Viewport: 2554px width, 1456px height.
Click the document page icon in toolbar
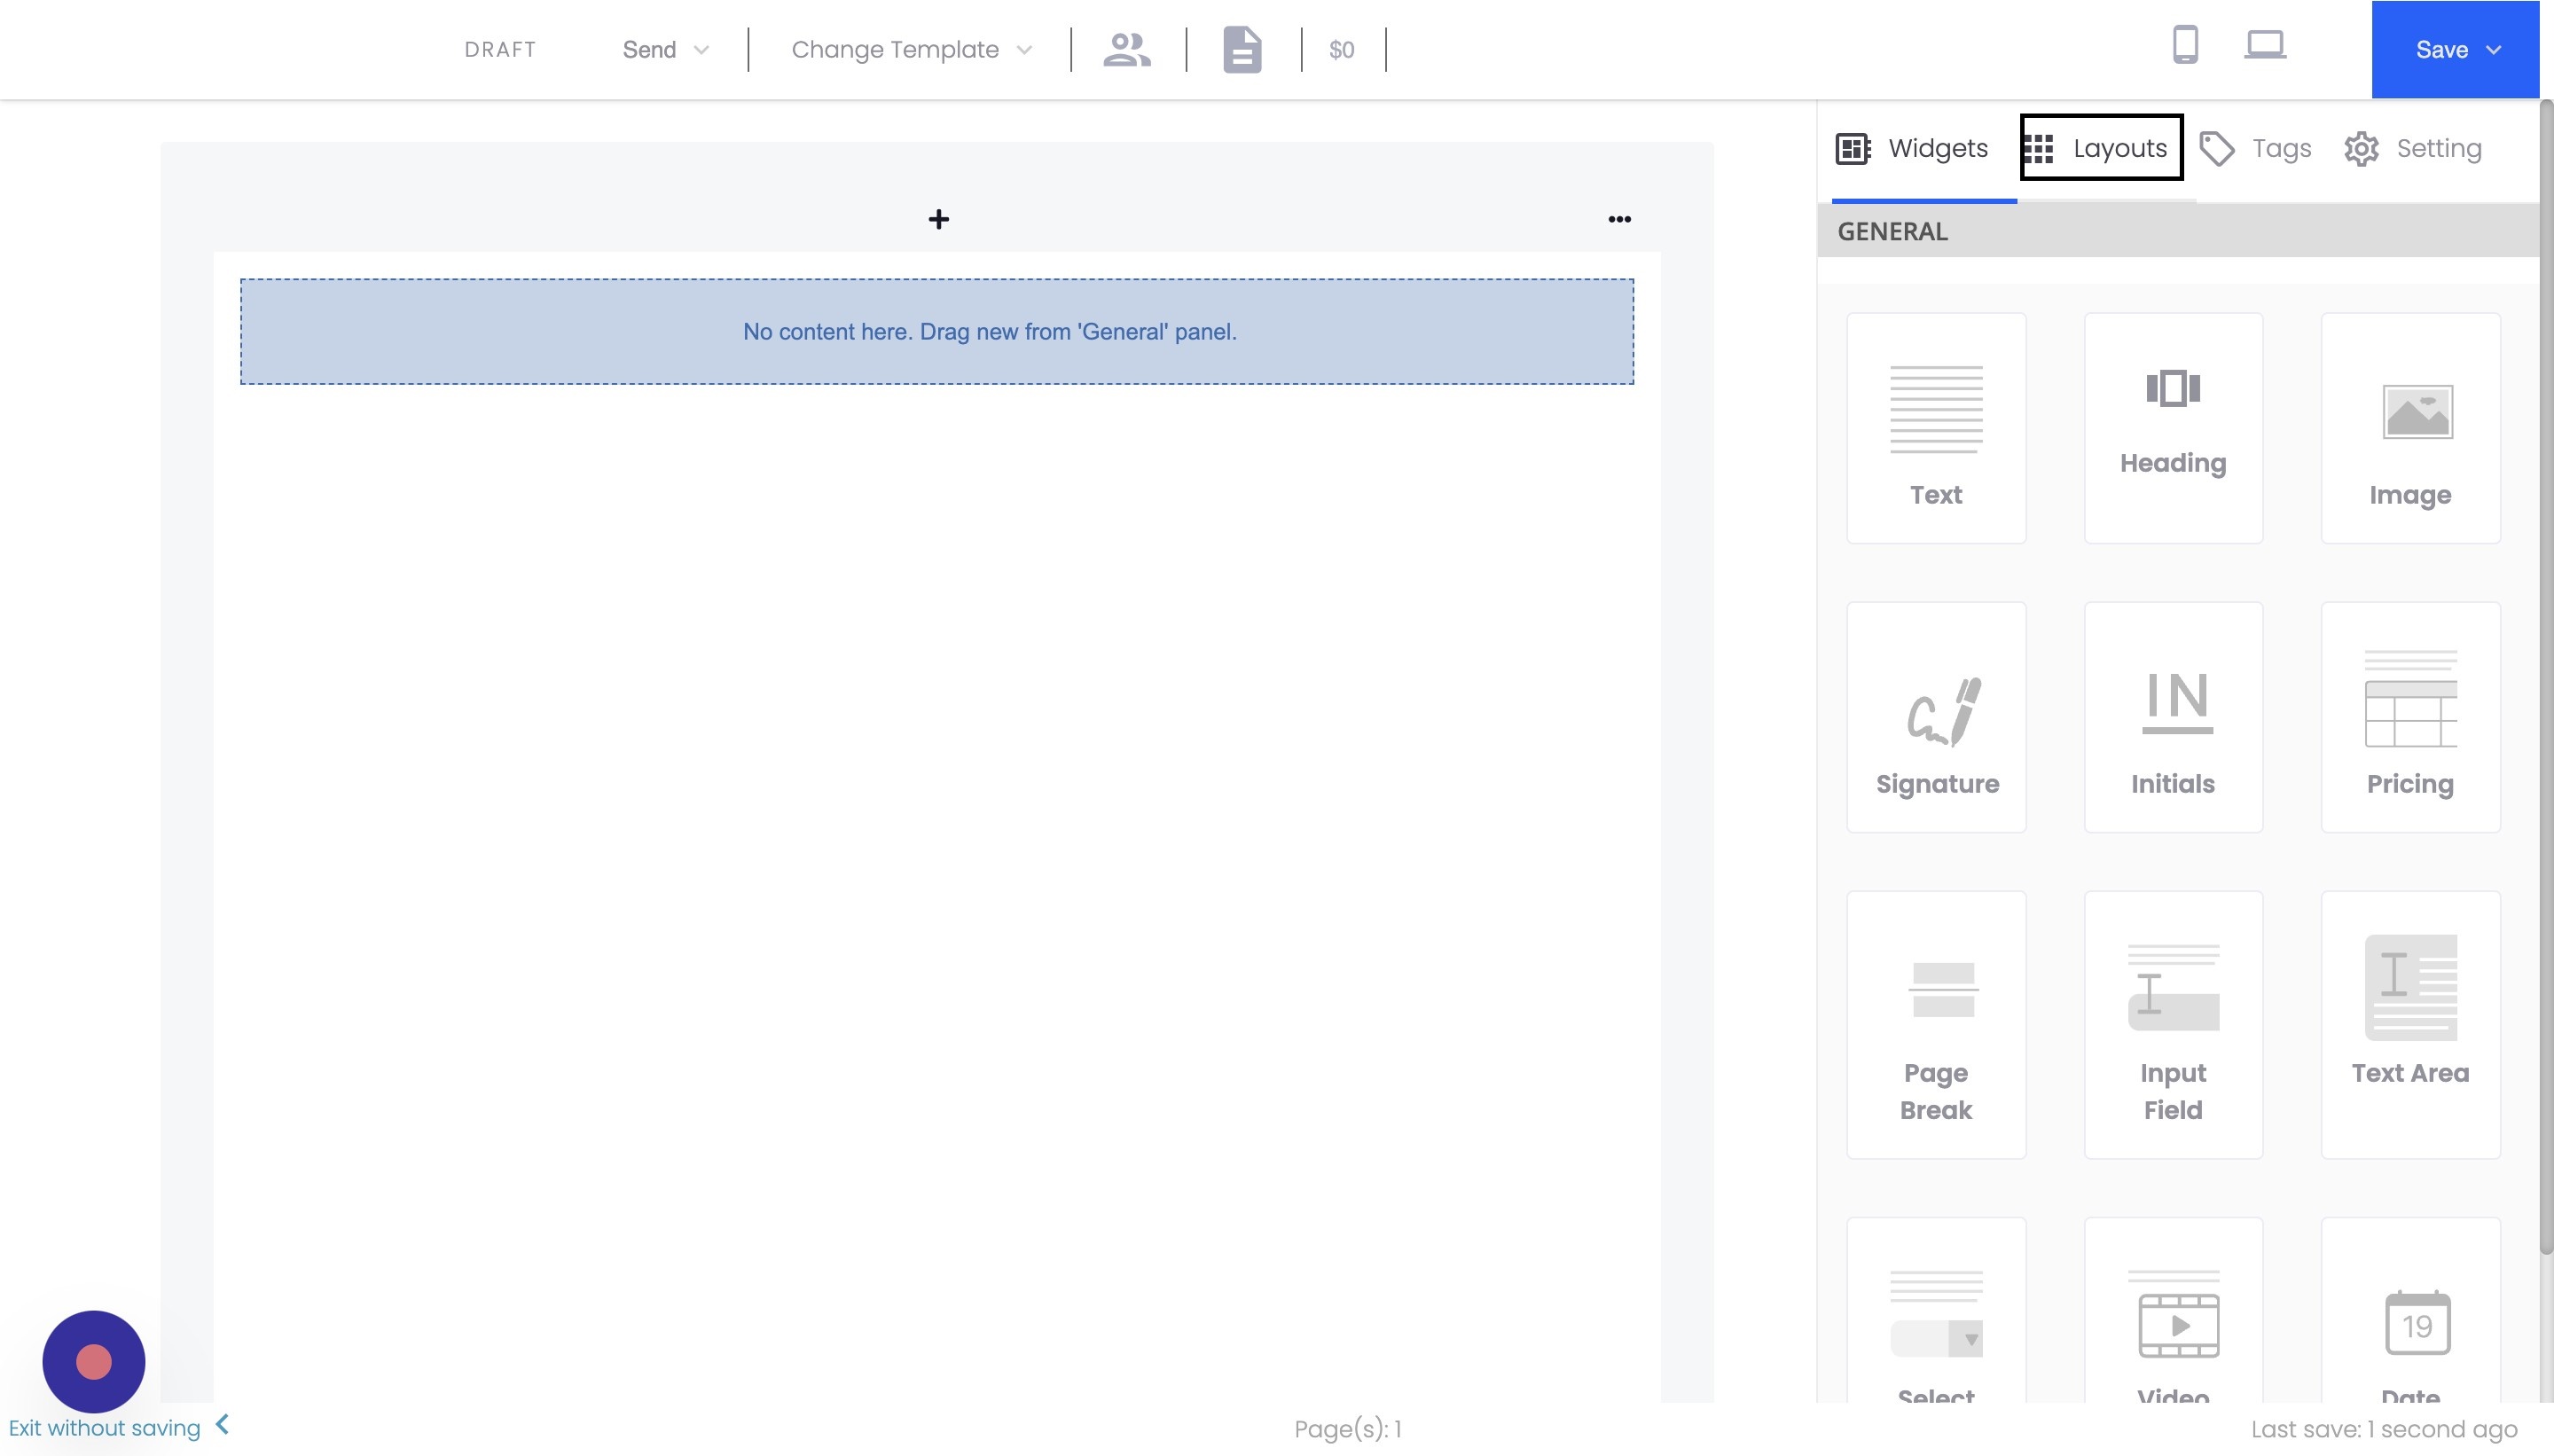point(1242,50)
